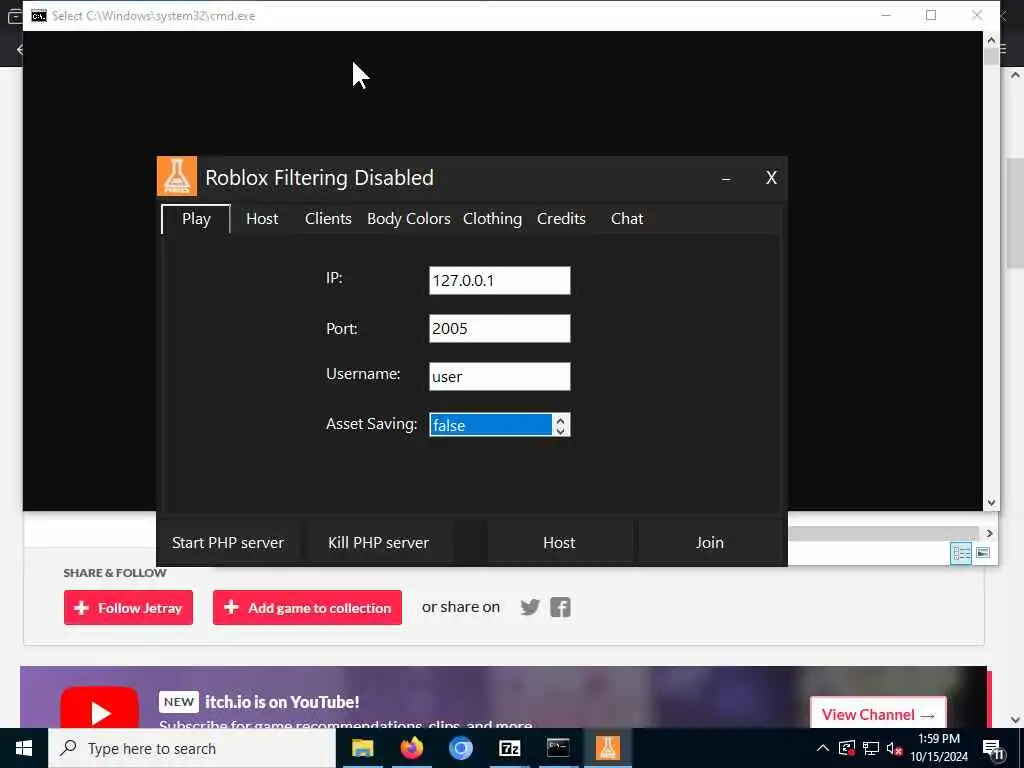Click Kill PHP server button
The image size is (1024, 768).
coord(379,543)
